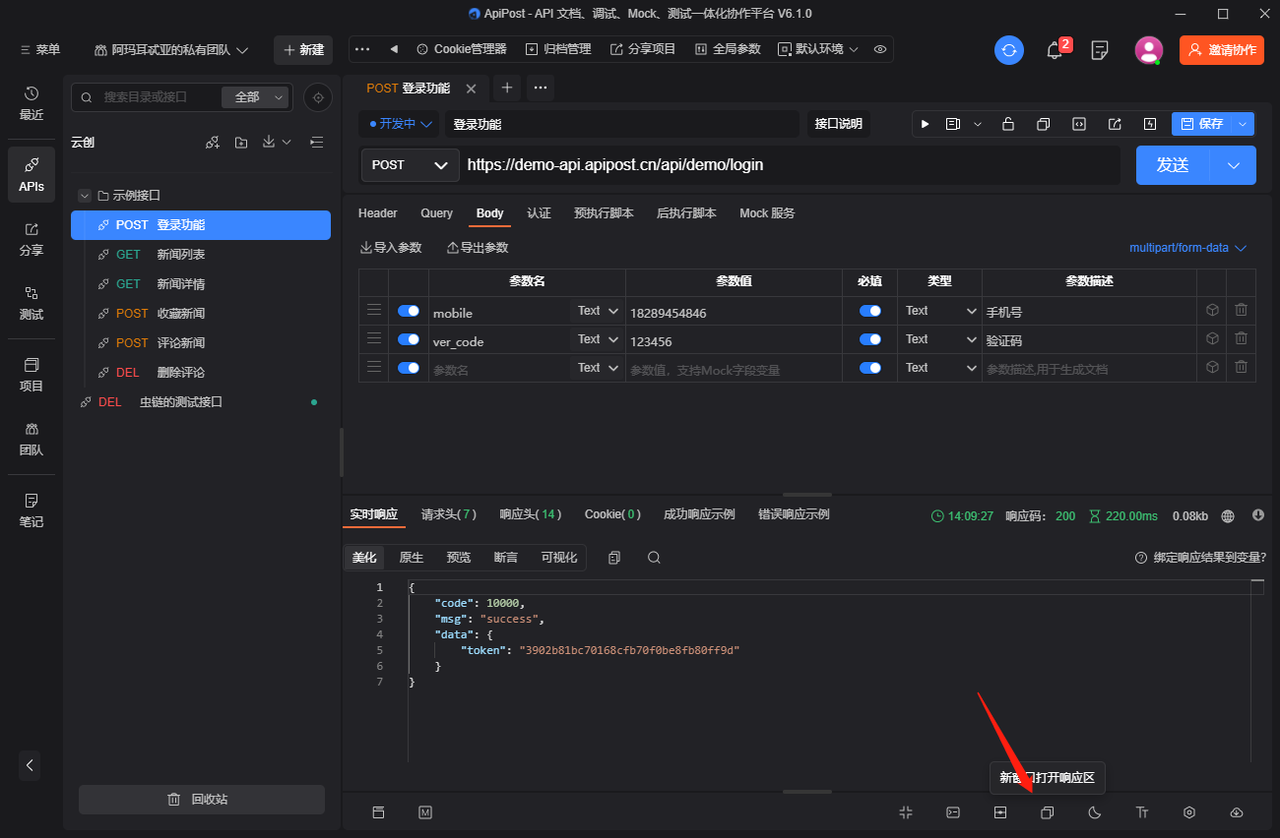Click the 搜索目录或接口 search field
The height and width of the screenshot is (838, 1280).
coord(148,97)
